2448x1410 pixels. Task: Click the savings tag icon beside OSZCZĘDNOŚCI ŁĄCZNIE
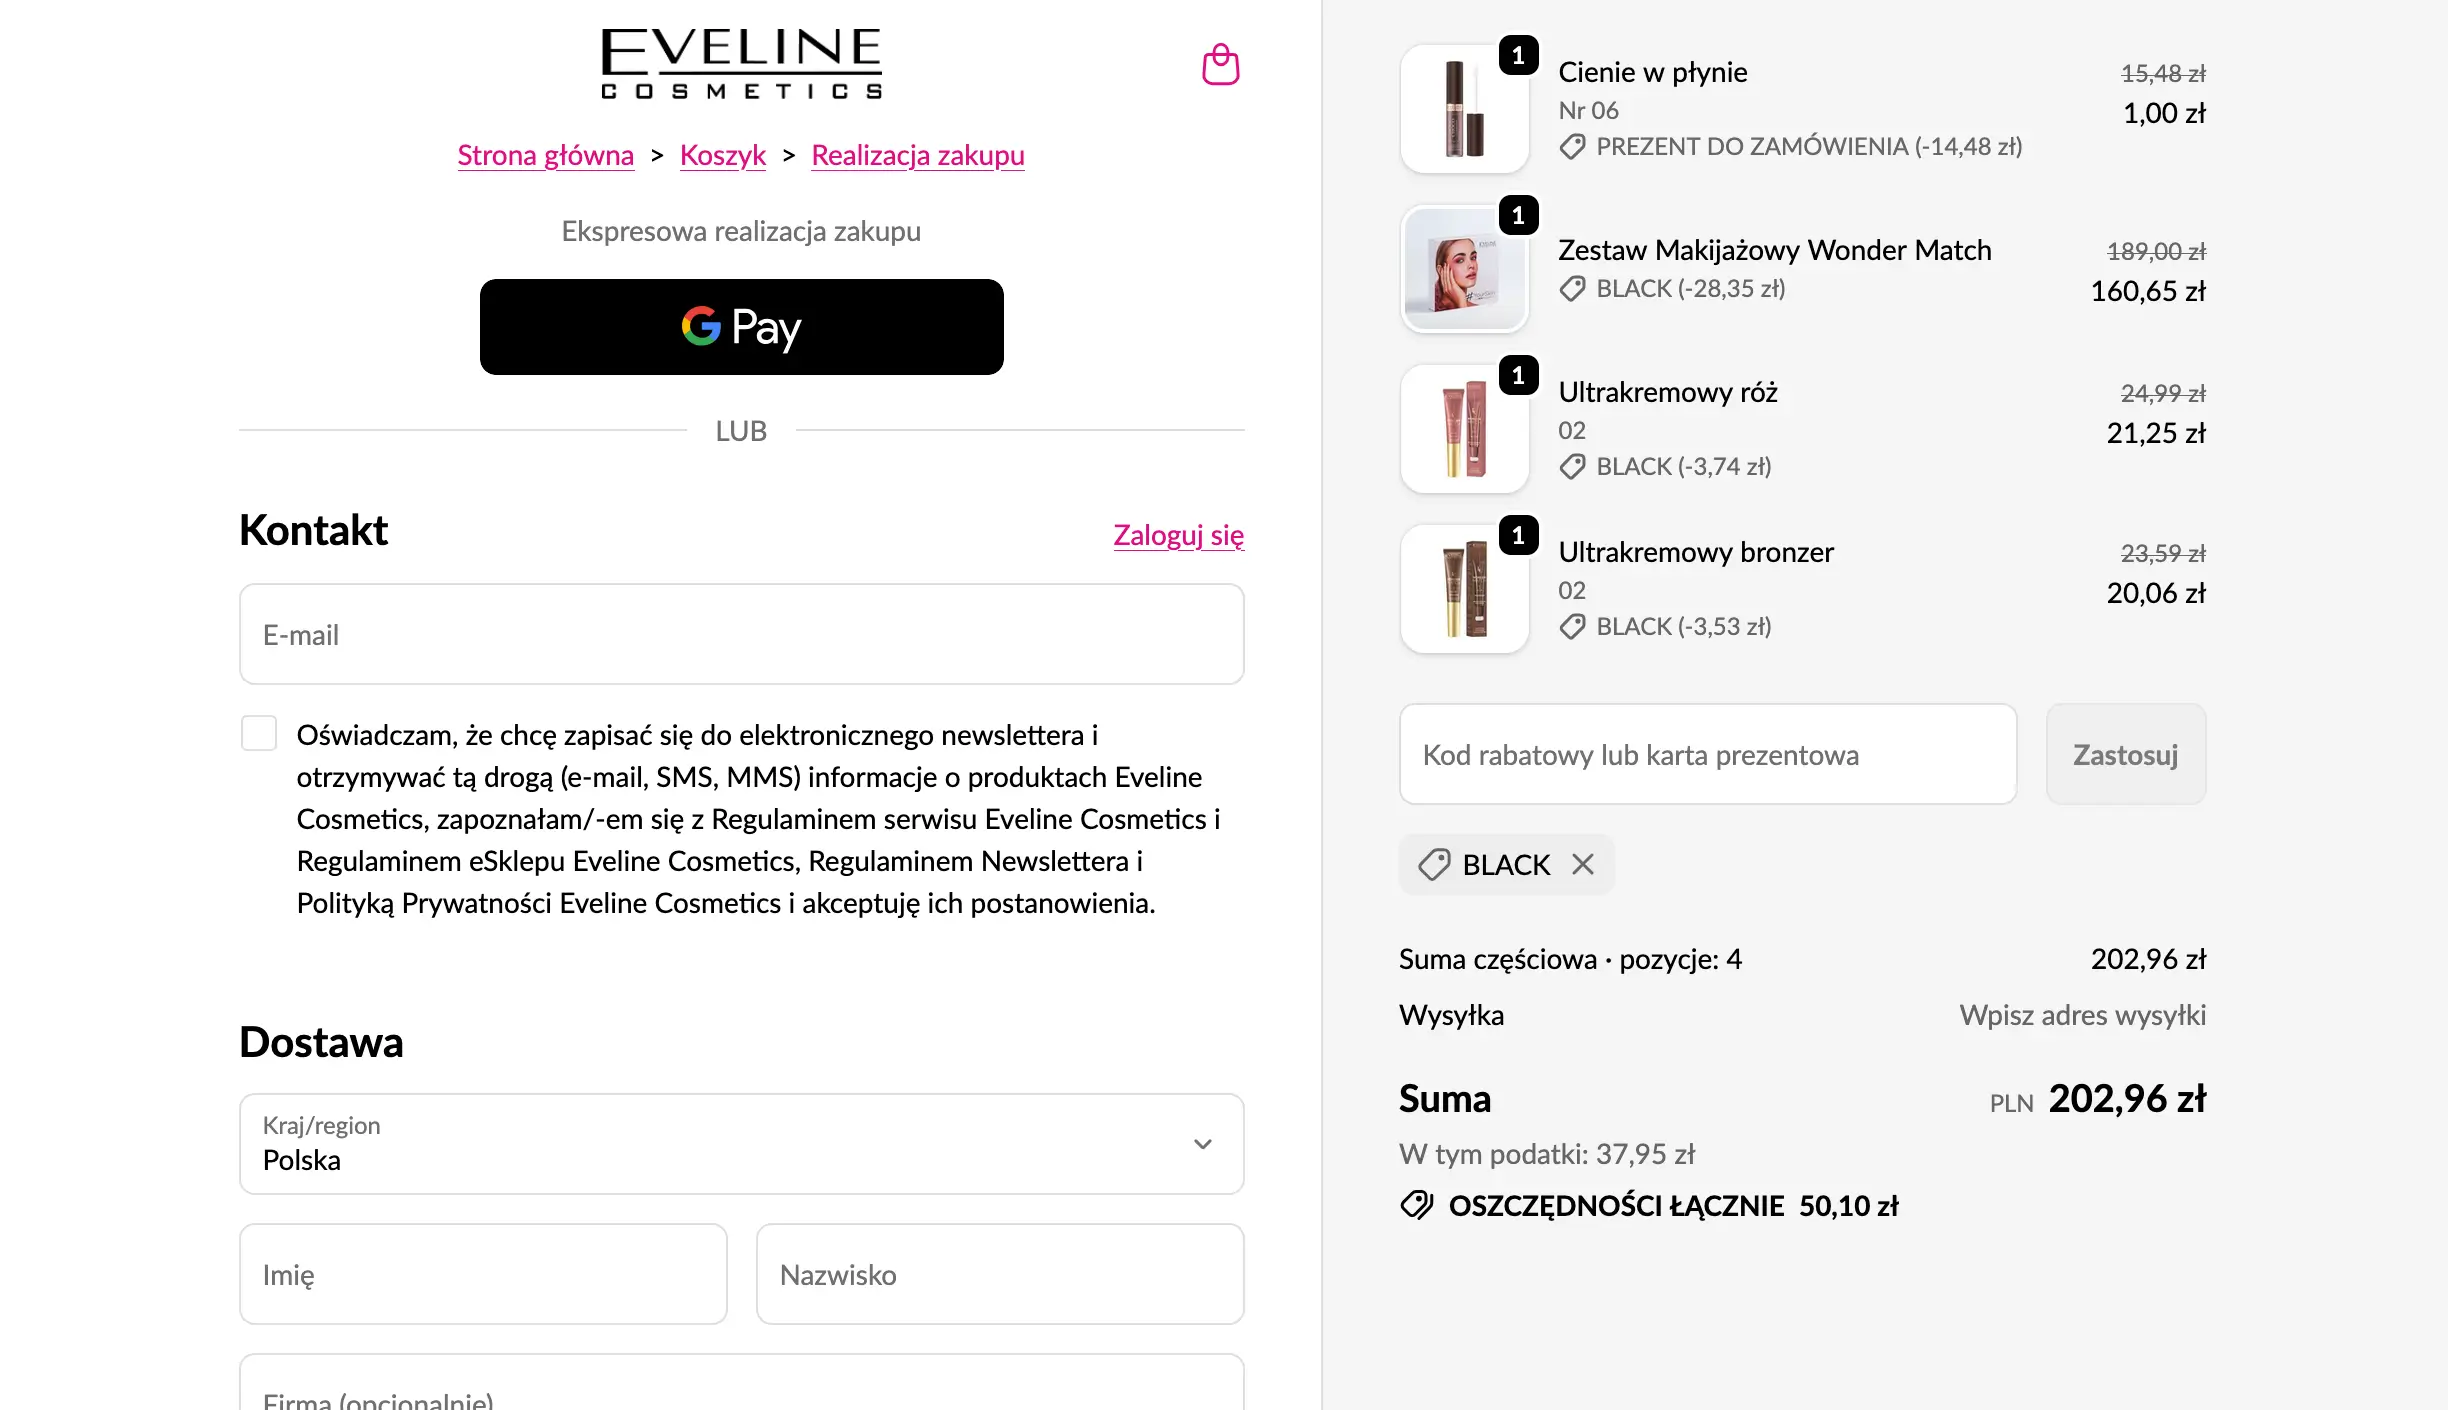(x=1417, y=1205)
